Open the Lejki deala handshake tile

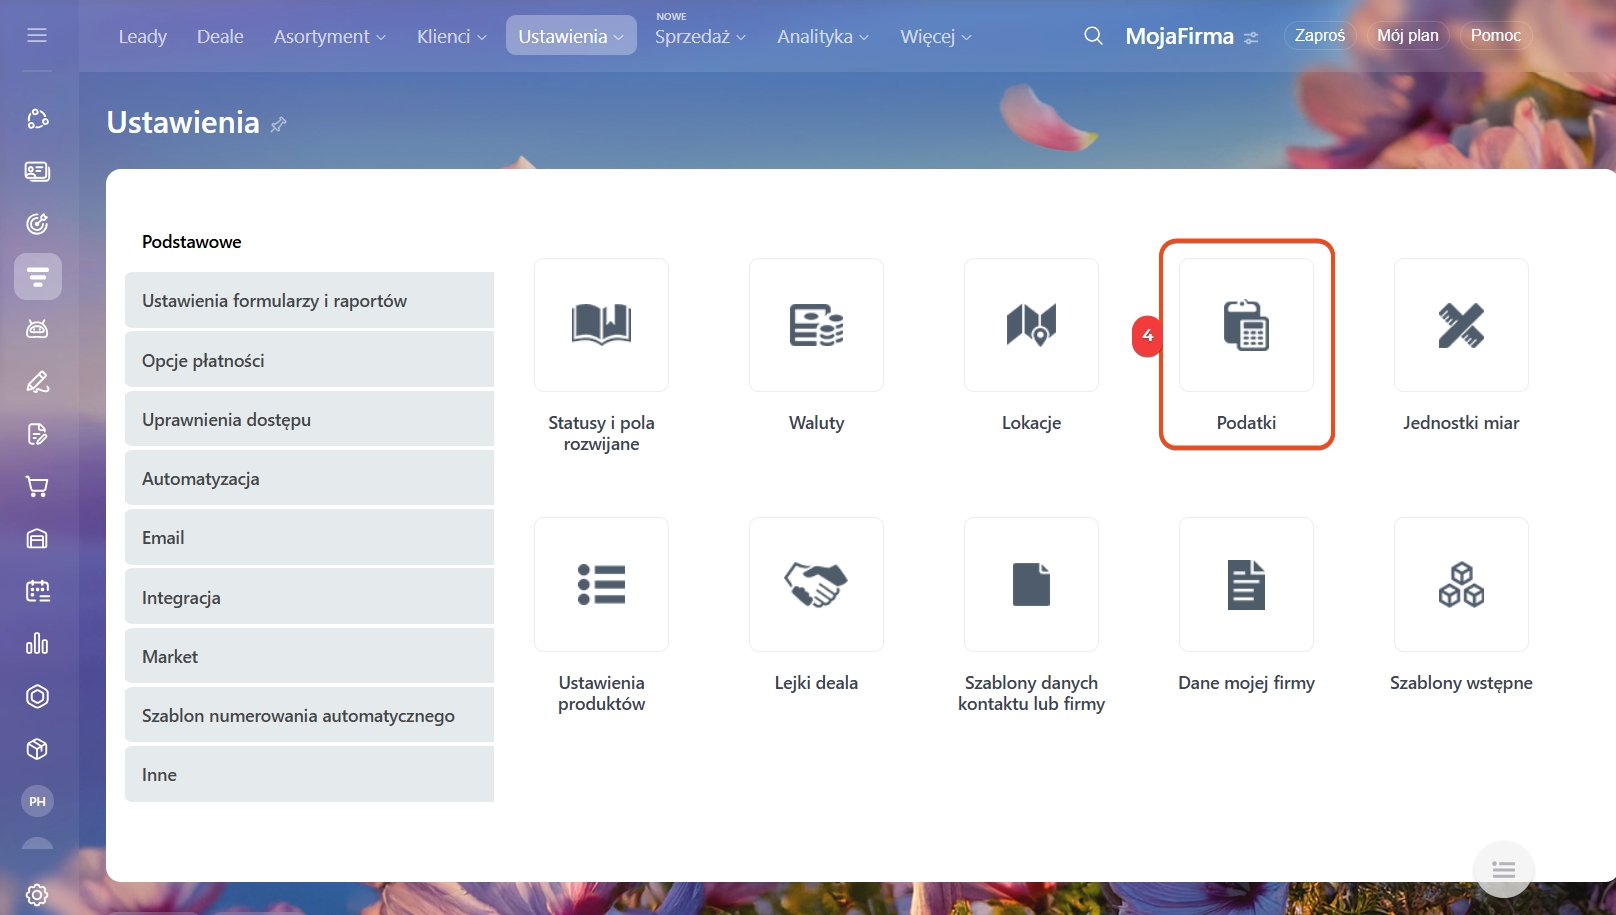[x=816, y=585]
